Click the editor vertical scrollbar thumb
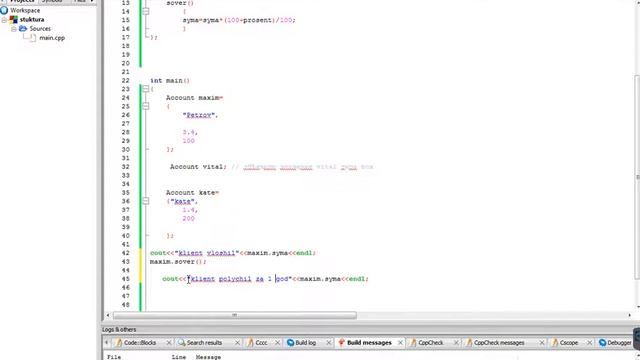 point(638,178)
